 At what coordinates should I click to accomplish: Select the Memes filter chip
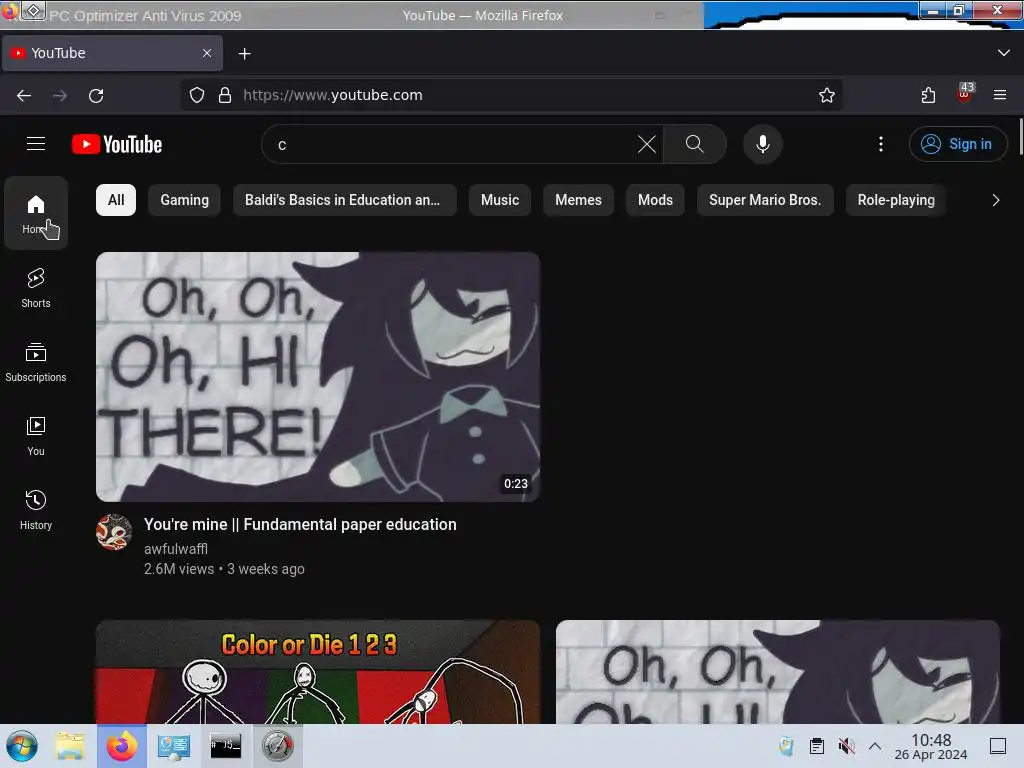pos(578,200)
